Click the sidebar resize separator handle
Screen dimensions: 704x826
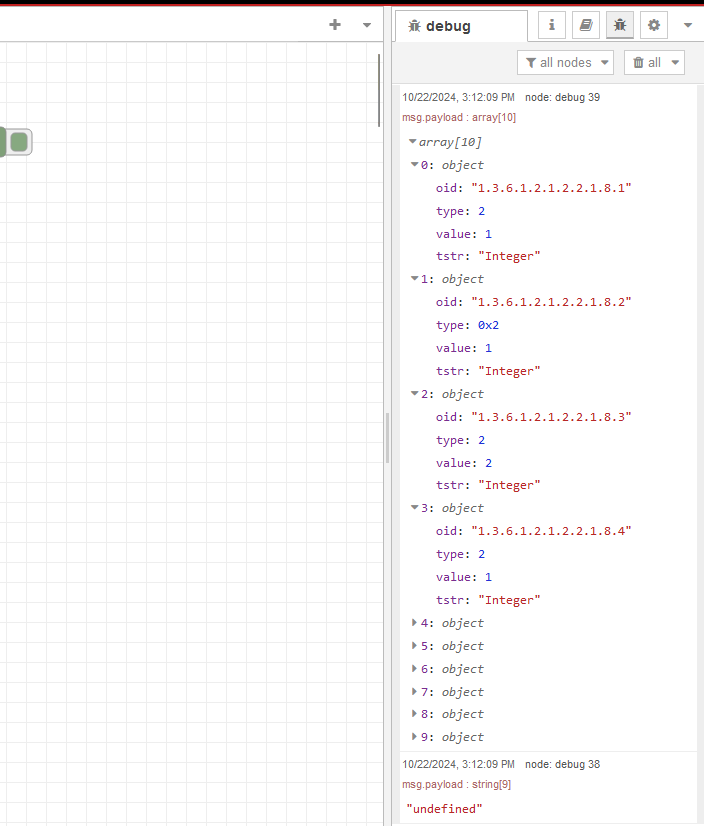(x=388, y=438)
